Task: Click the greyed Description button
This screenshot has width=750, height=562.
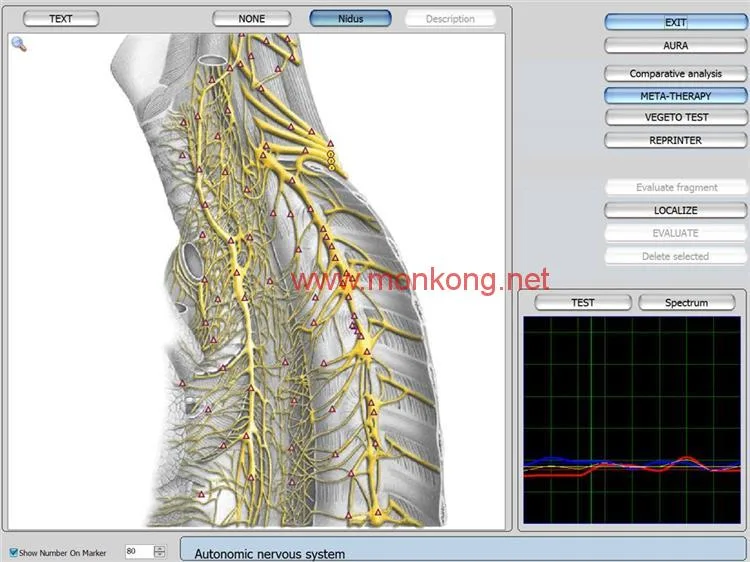Action: [x=450, y=19]
